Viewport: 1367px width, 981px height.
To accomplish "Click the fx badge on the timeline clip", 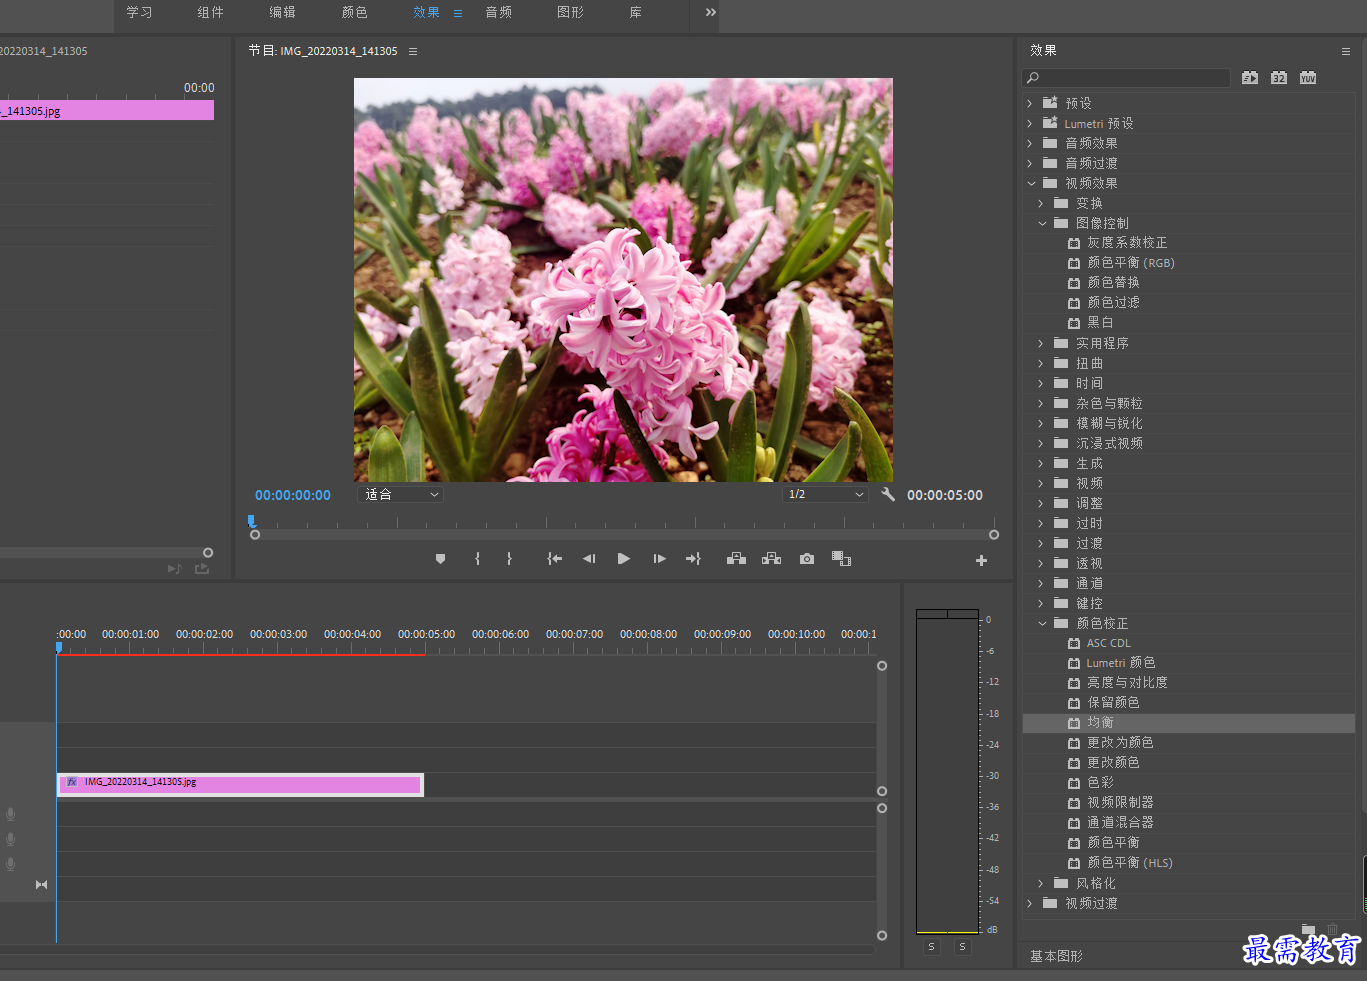I will point(72,782).
